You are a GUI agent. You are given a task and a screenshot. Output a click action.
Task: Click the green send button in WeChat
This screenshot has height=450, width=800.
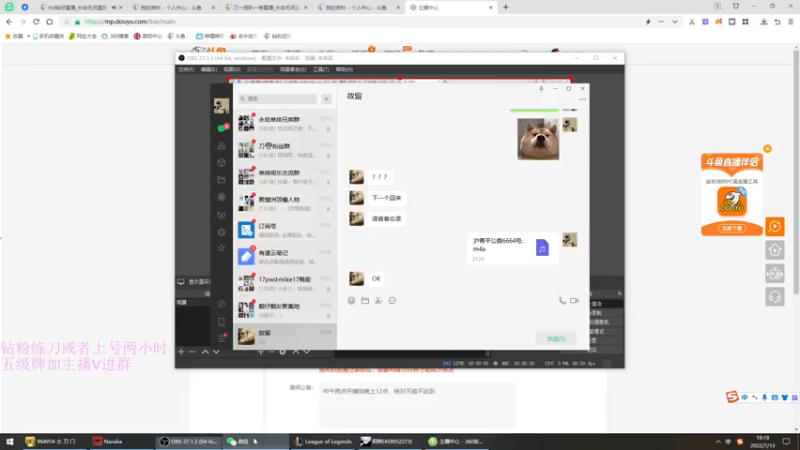[556, 339]
